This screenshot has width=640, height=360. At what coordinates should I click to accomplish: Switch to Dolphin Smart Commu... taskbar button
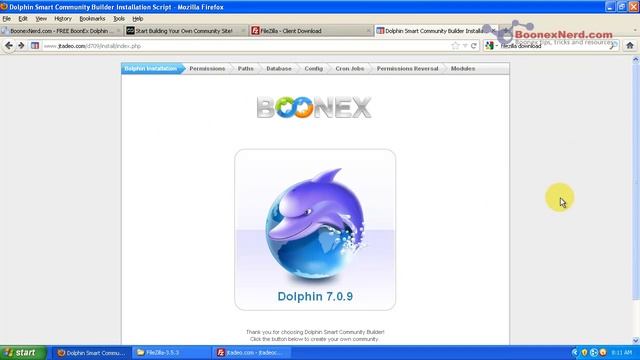91,353
